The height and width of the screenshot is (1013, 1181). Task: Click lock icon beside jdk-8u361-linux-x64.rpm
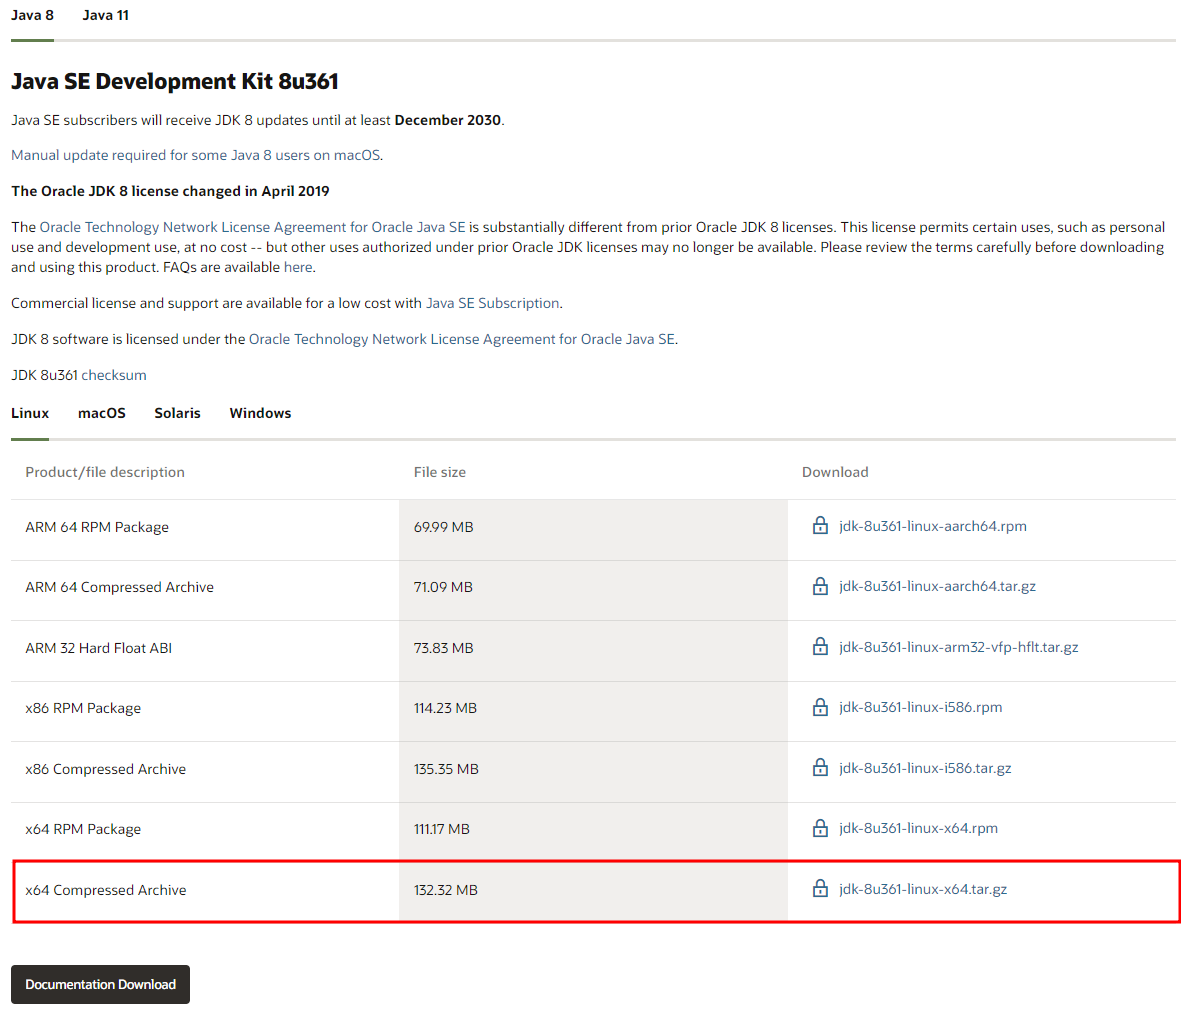(820, 828)
